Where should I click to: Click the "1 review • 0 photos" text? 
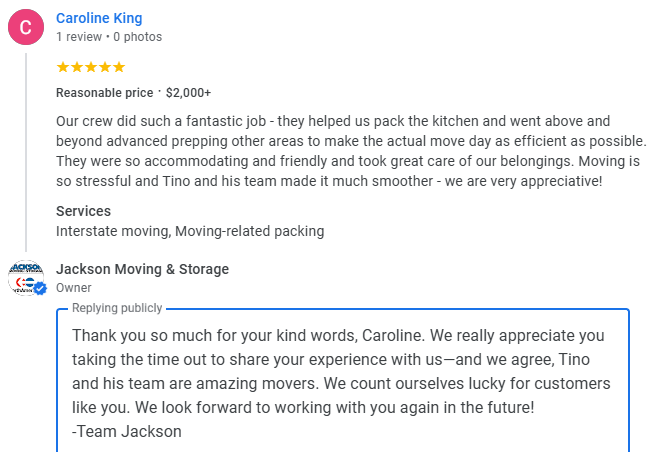[x=109, y=37]
